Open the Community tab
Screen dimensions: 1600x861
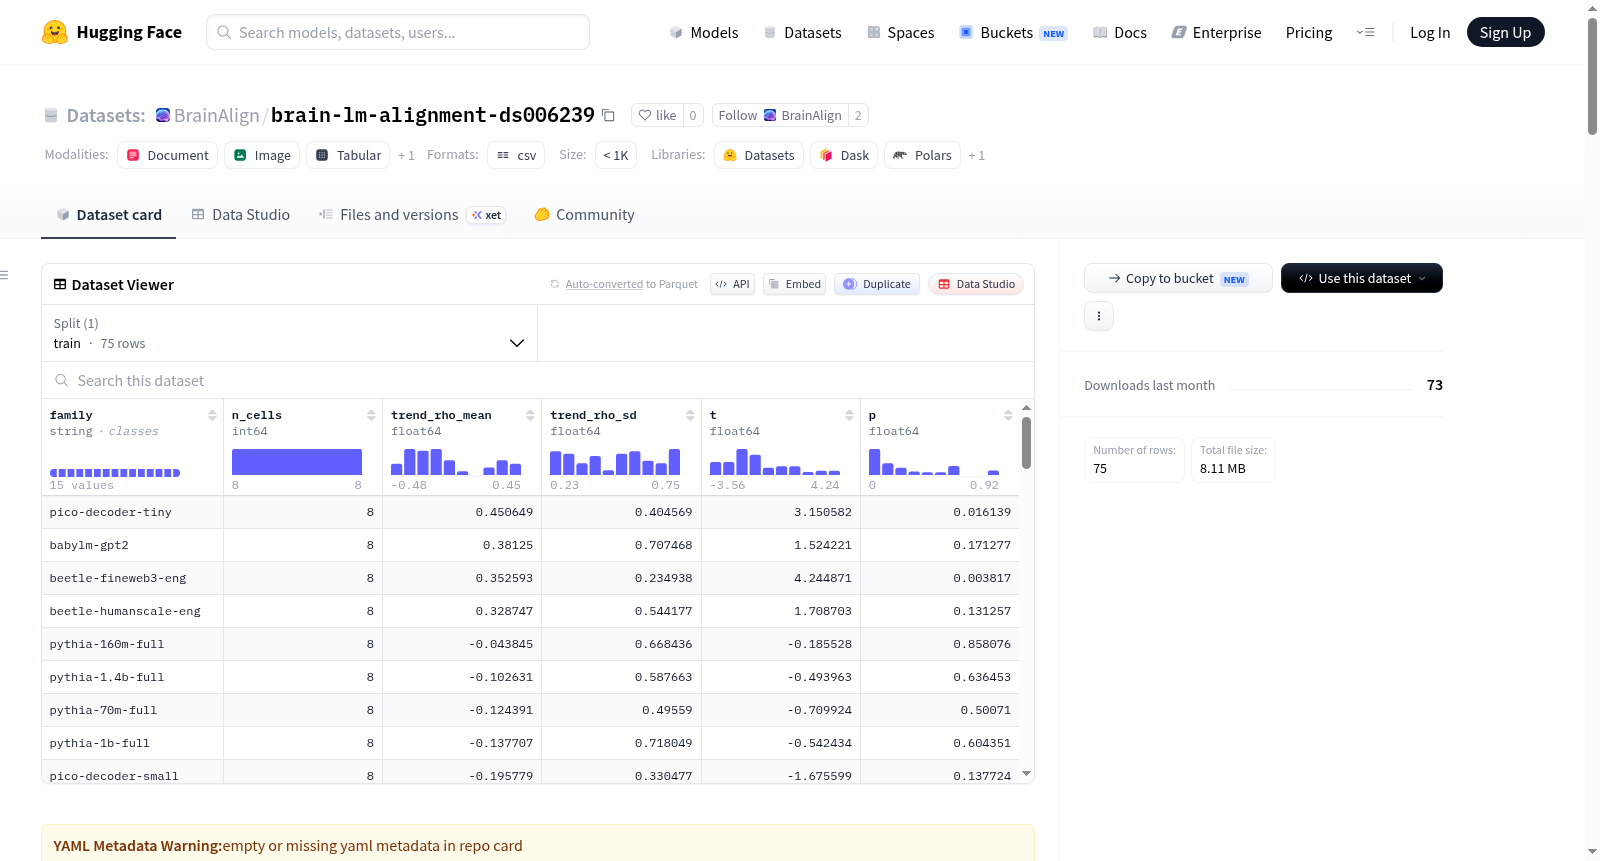pos(584,214)
